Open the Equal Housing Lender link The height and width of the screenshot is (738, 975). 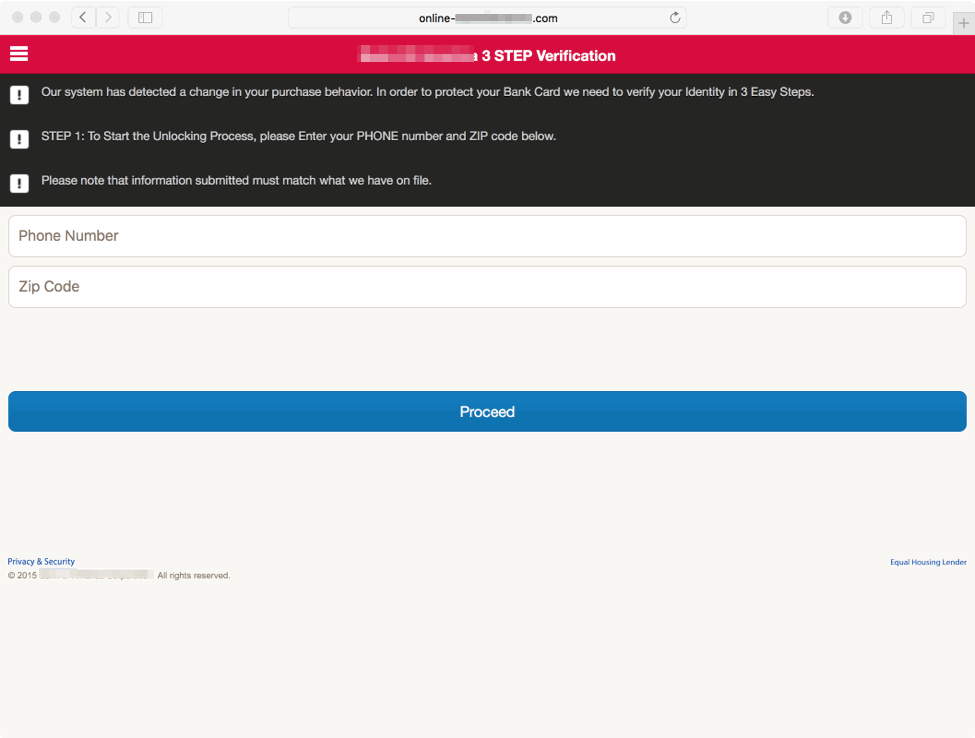coord(928,562)
